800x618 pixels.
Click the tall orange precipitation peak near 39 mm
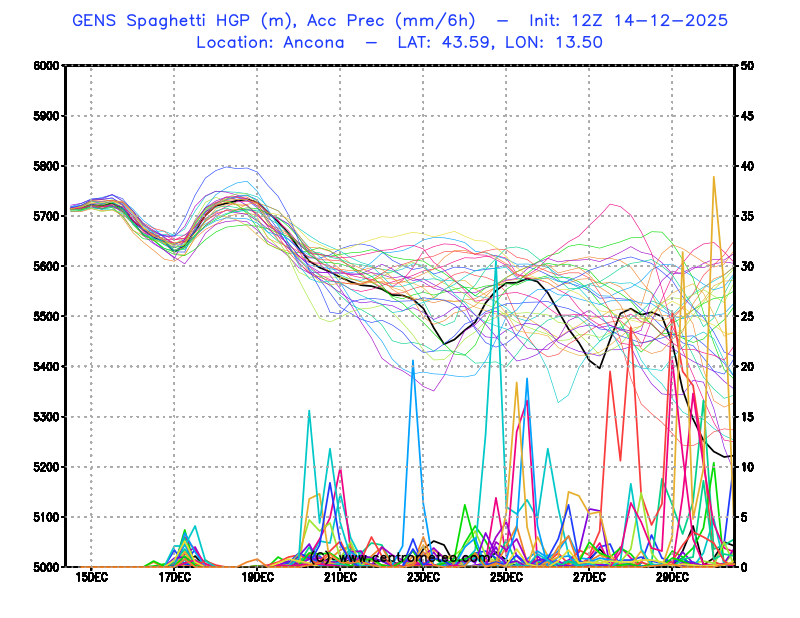tap(713, 180)
